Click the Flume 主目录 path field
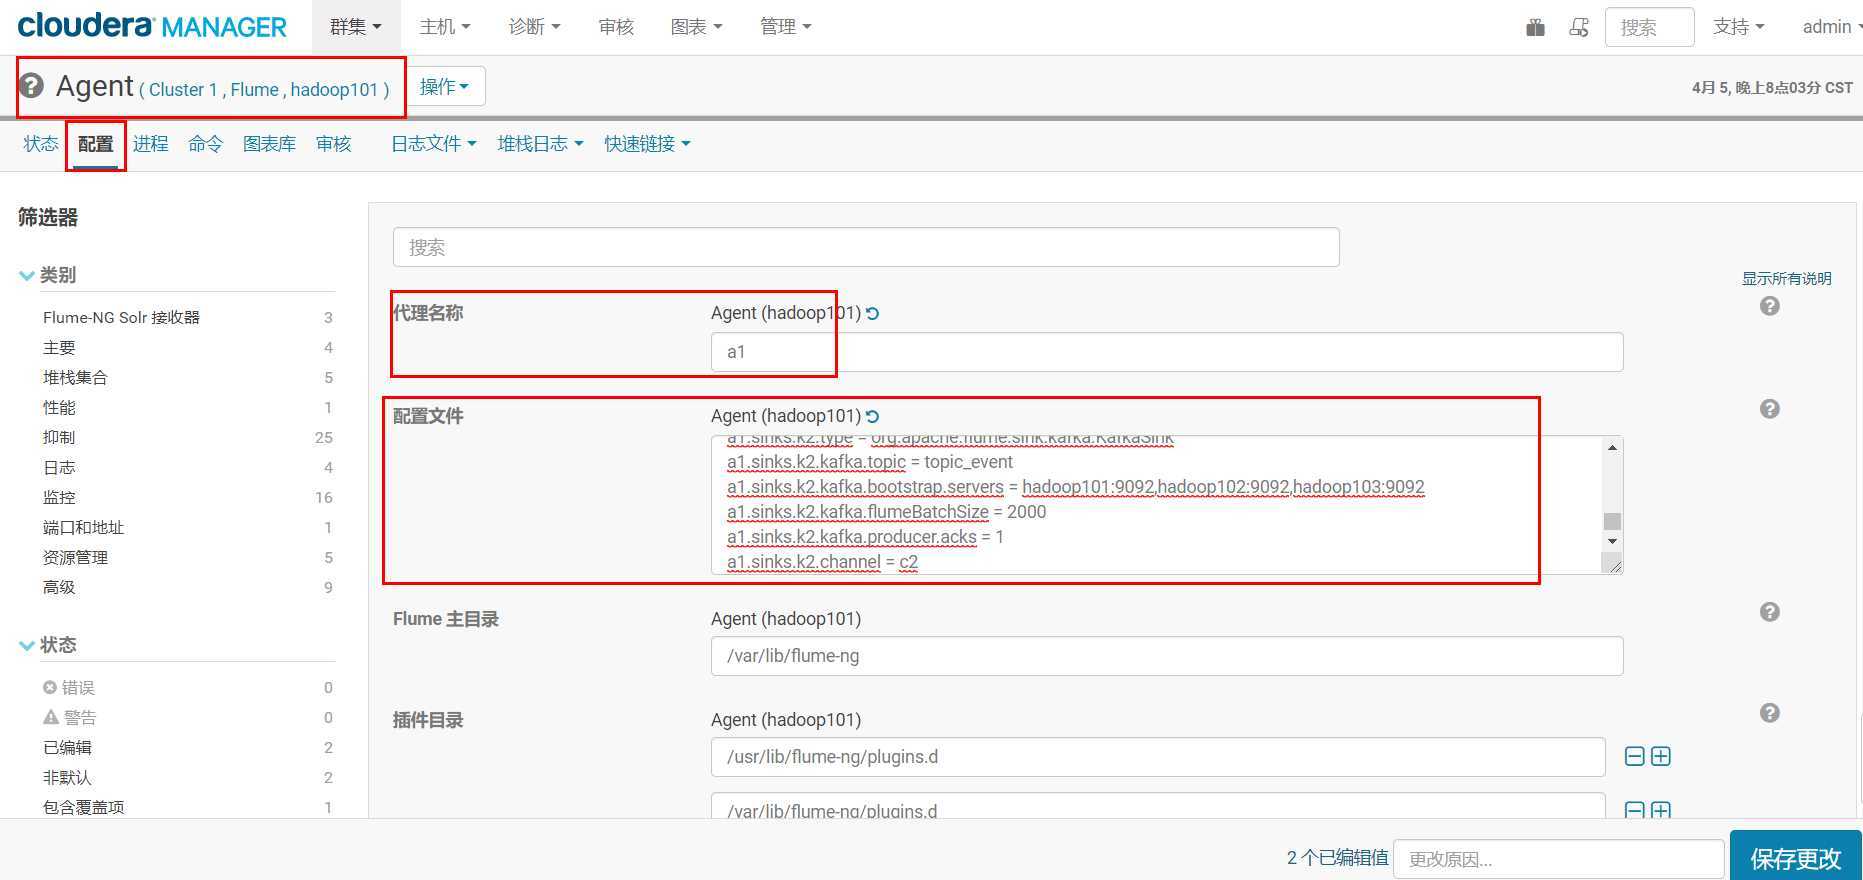1863x880 pixels. (x=1167, y=656)
